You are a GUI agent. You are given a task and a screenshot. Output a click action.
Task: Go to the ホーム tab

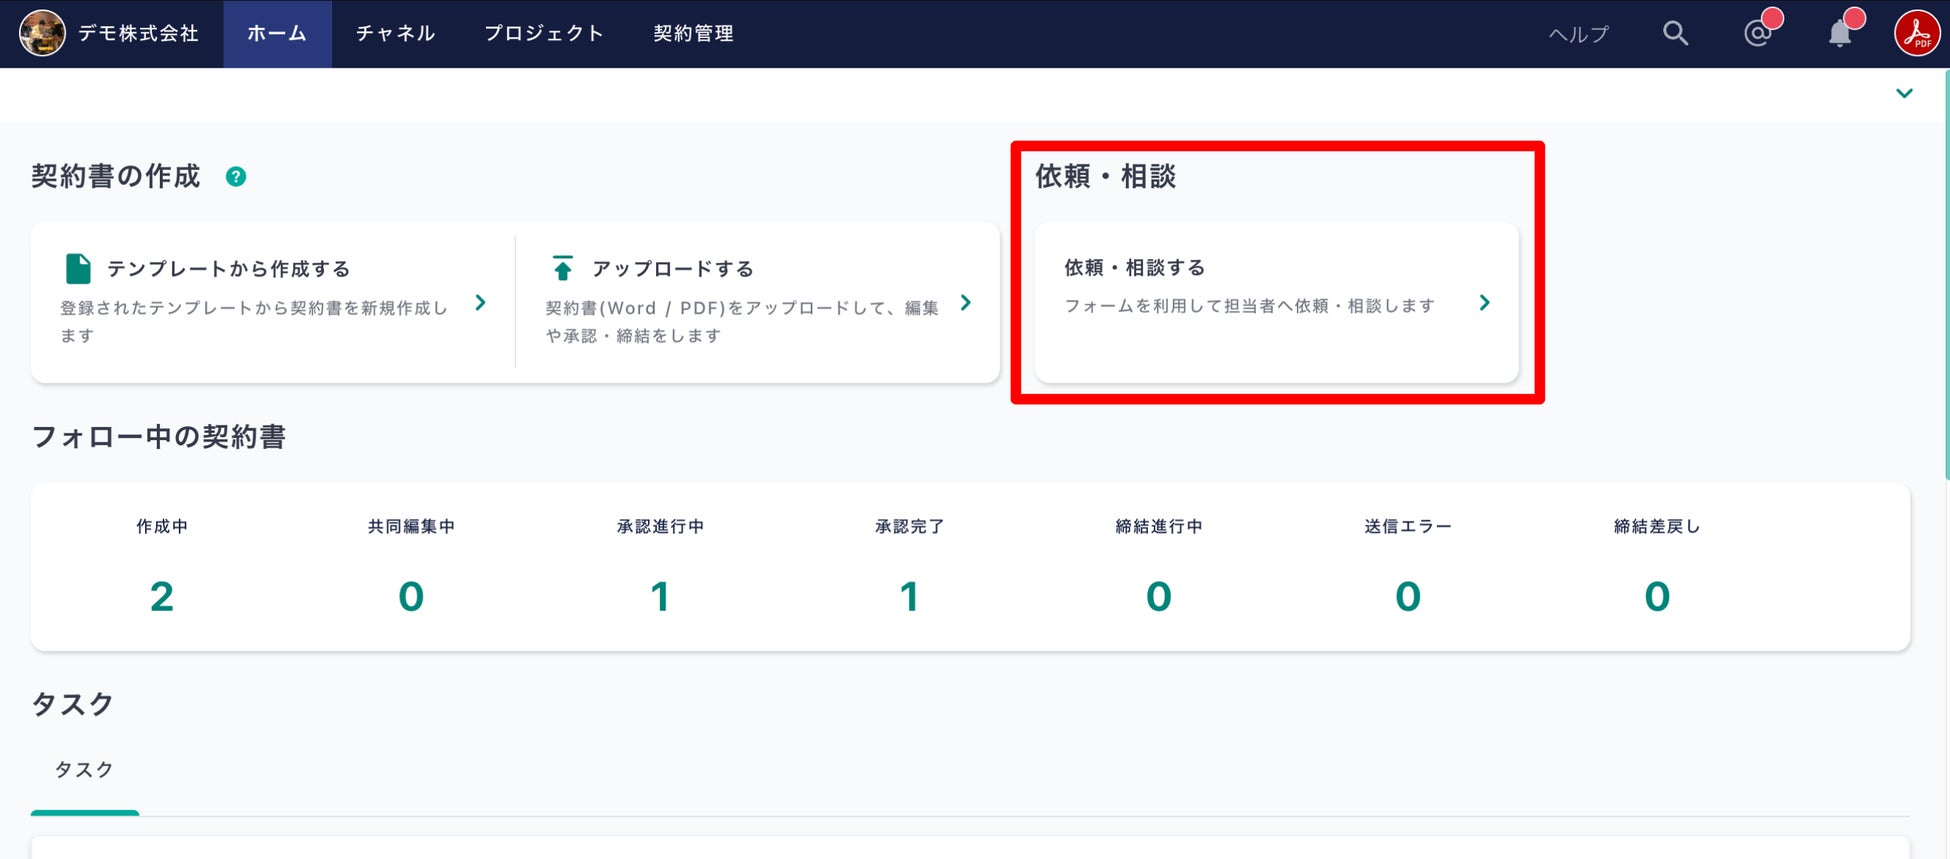click(x=277, y=33)
